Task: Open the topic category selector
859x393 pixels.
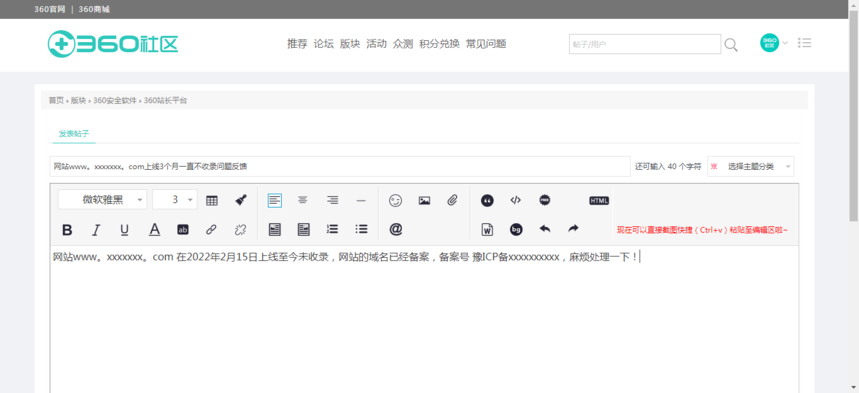Action: point(750,167)
